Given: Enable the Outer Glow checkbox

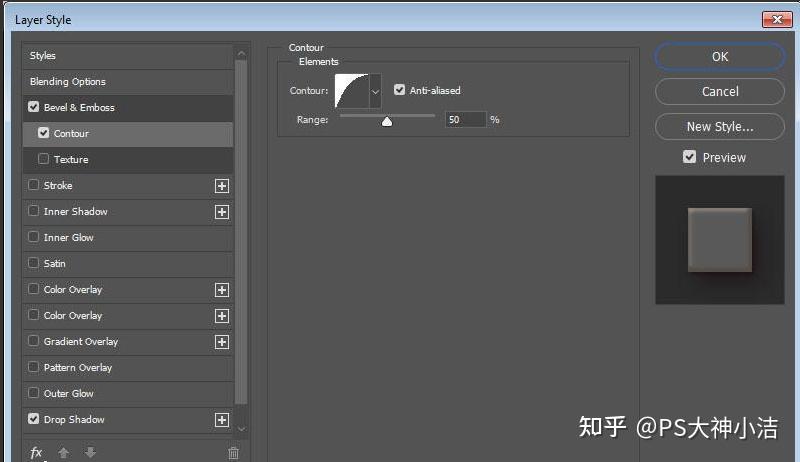Looking at the screenshot, I should click(34, 393).
